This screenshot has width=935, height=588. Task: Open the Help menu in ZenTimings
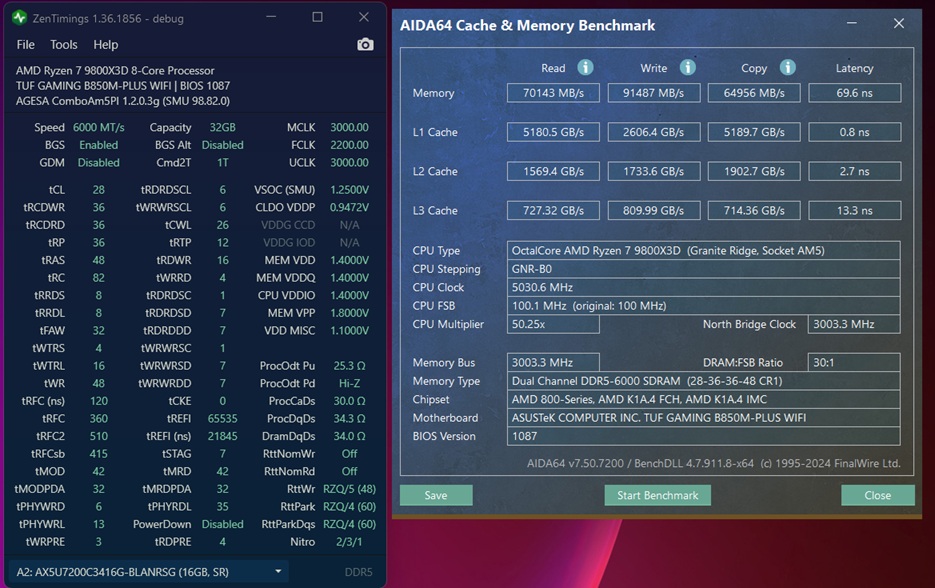106,45
